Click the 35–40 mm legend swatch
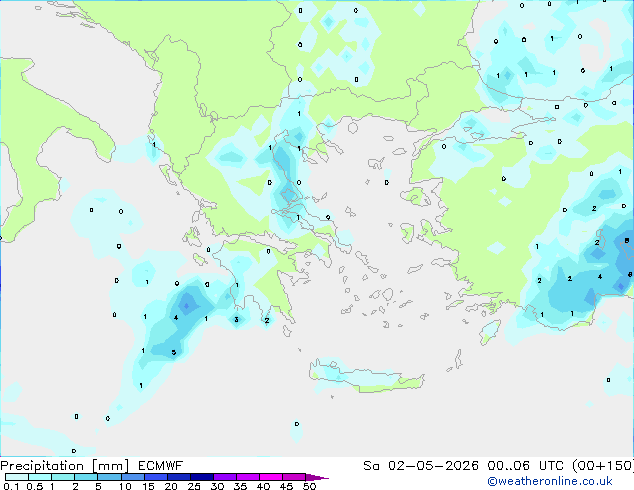 pyautogui.click(x=247, y=477)
